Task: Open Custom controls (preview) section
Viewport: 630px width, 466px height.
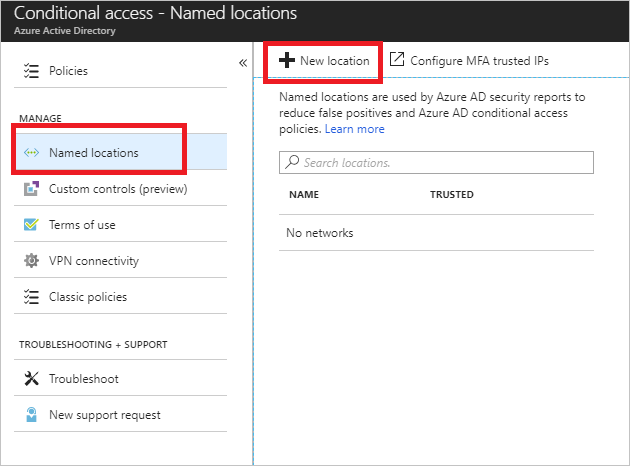Action: coord(117,189)
